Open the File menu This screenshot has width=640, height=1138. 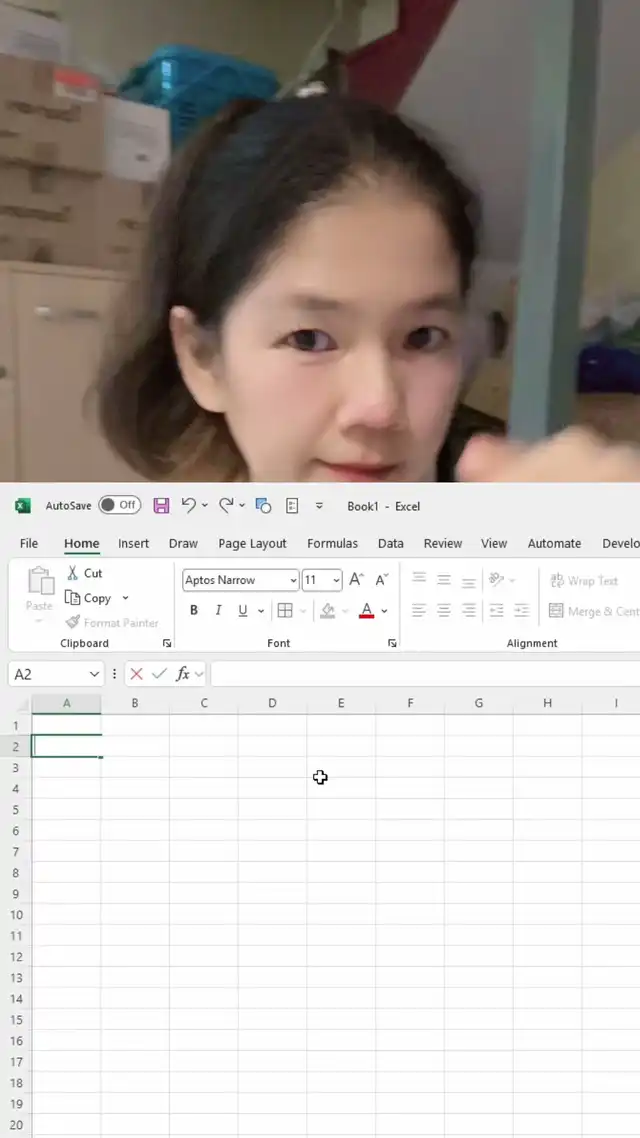pos(29,543)
